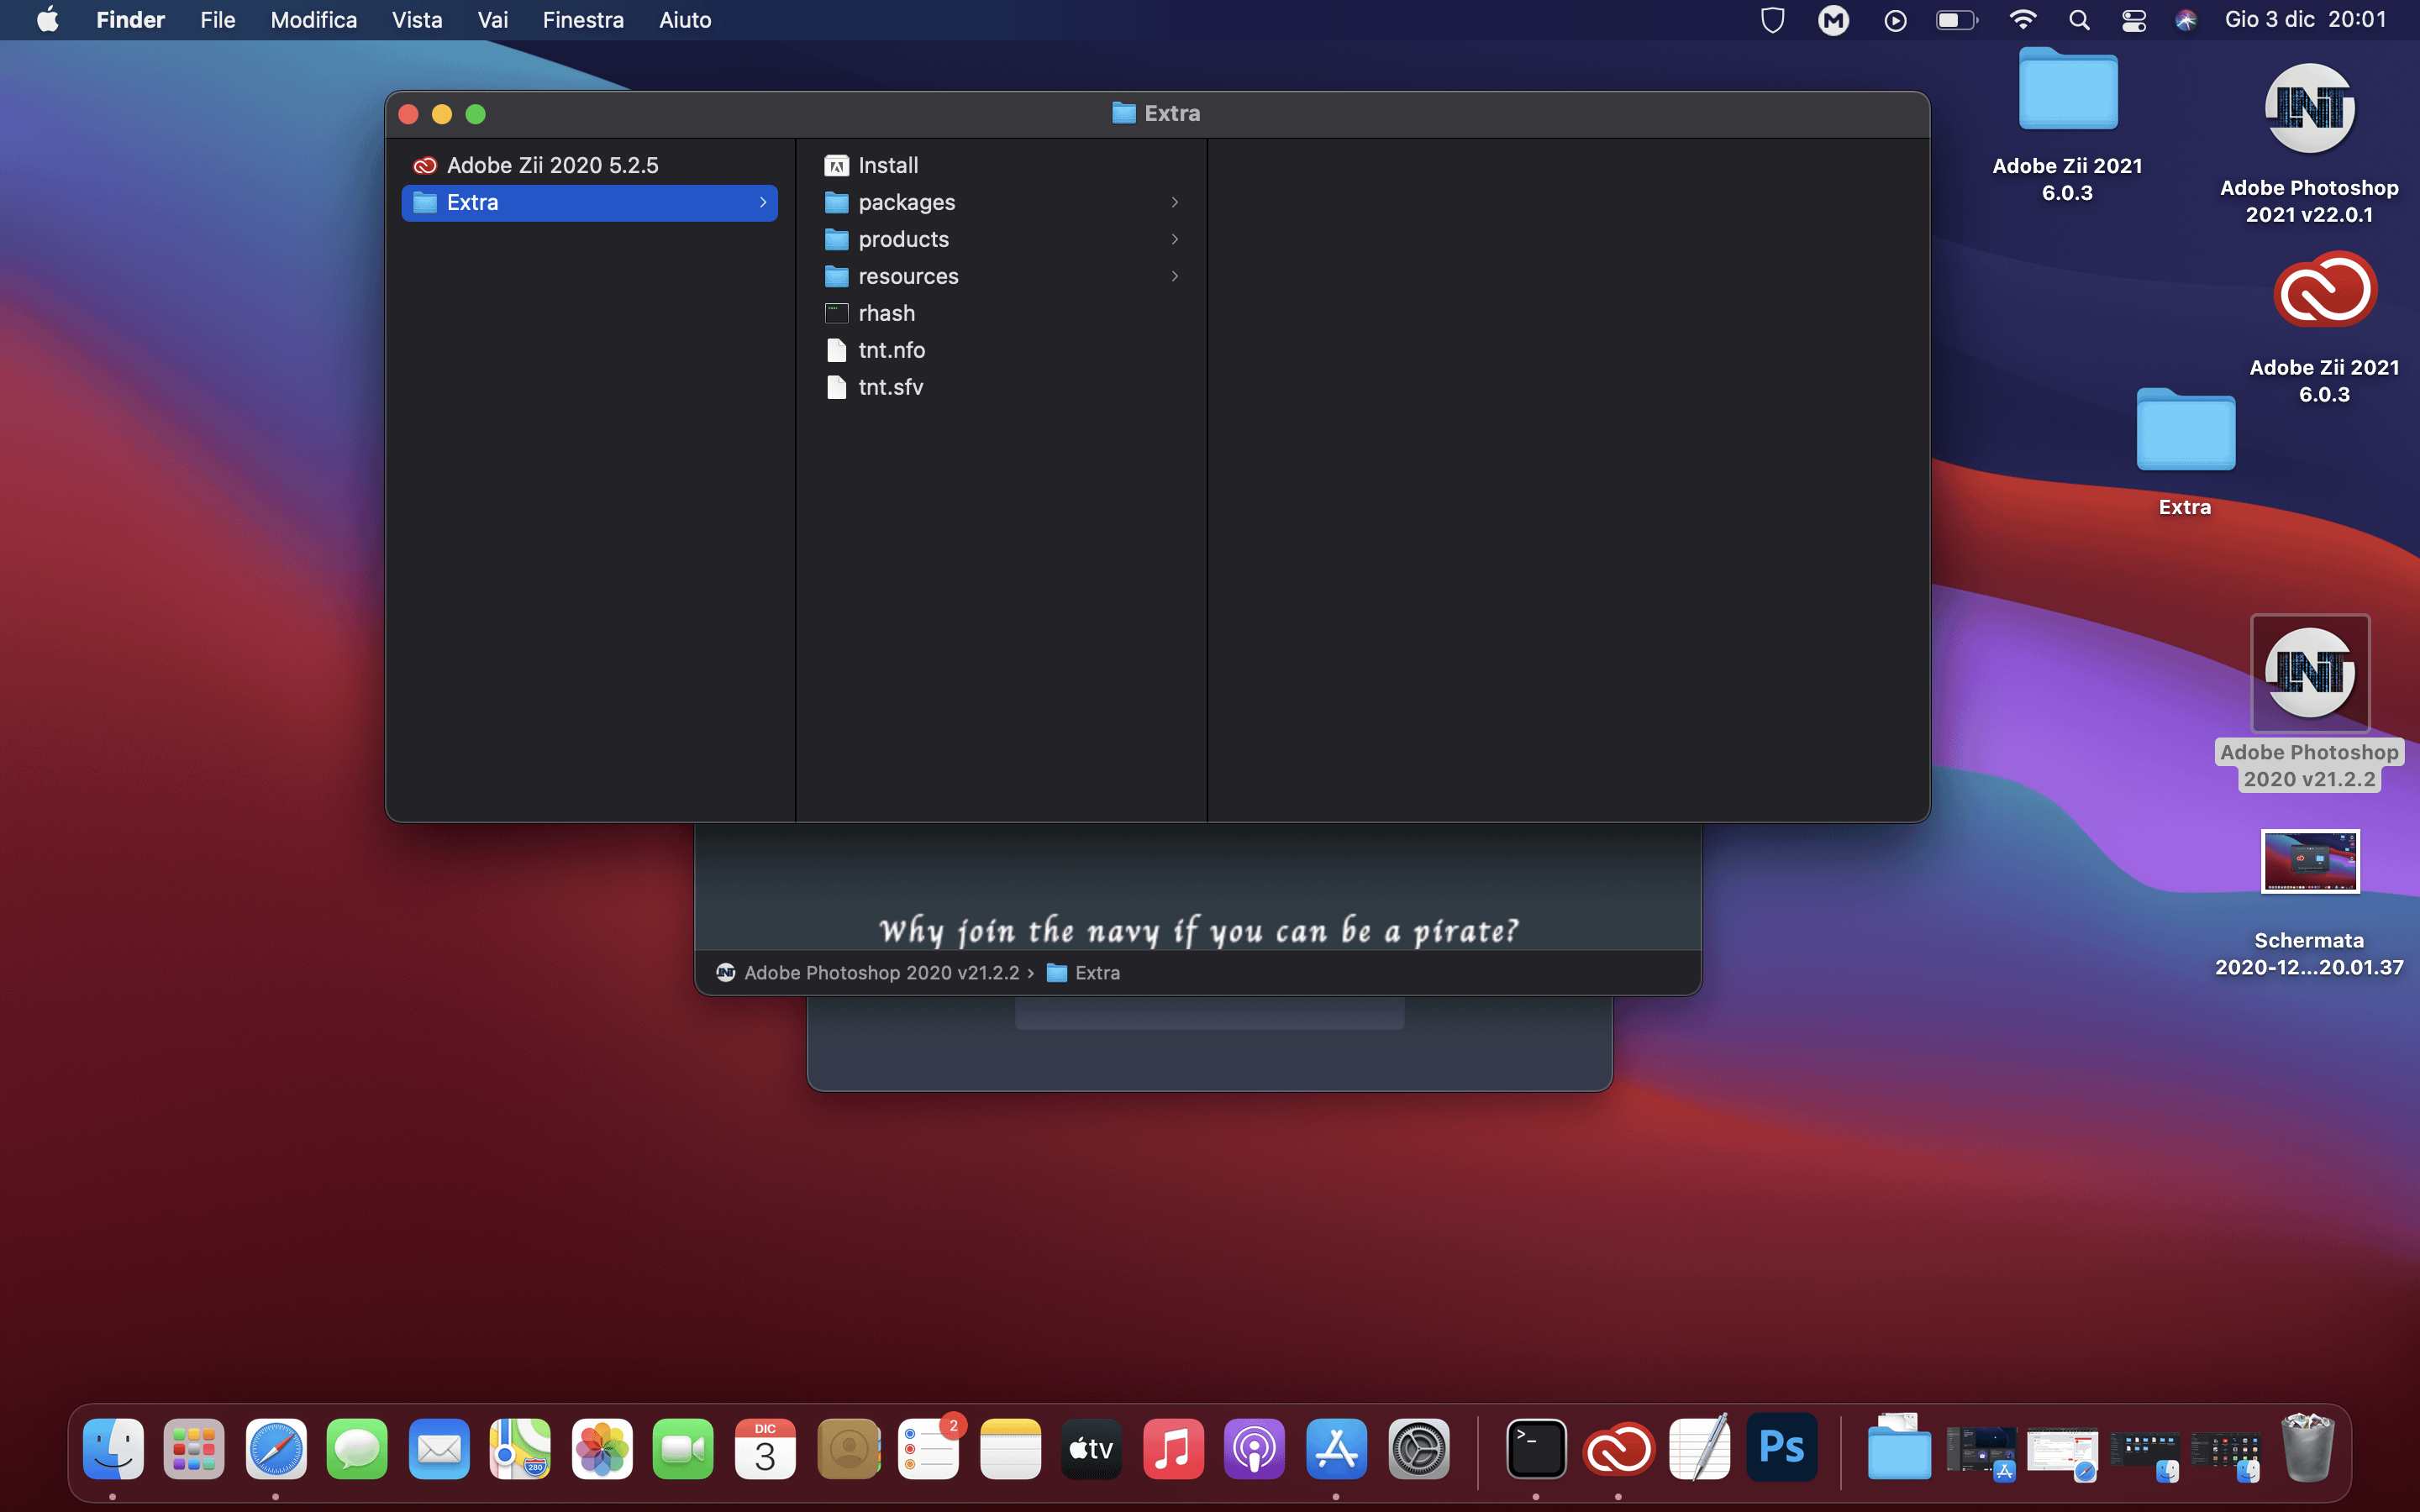Open Launchpad in the Dock
The width and height of the screenshot is (2420, 1512).
point(194,1448)
